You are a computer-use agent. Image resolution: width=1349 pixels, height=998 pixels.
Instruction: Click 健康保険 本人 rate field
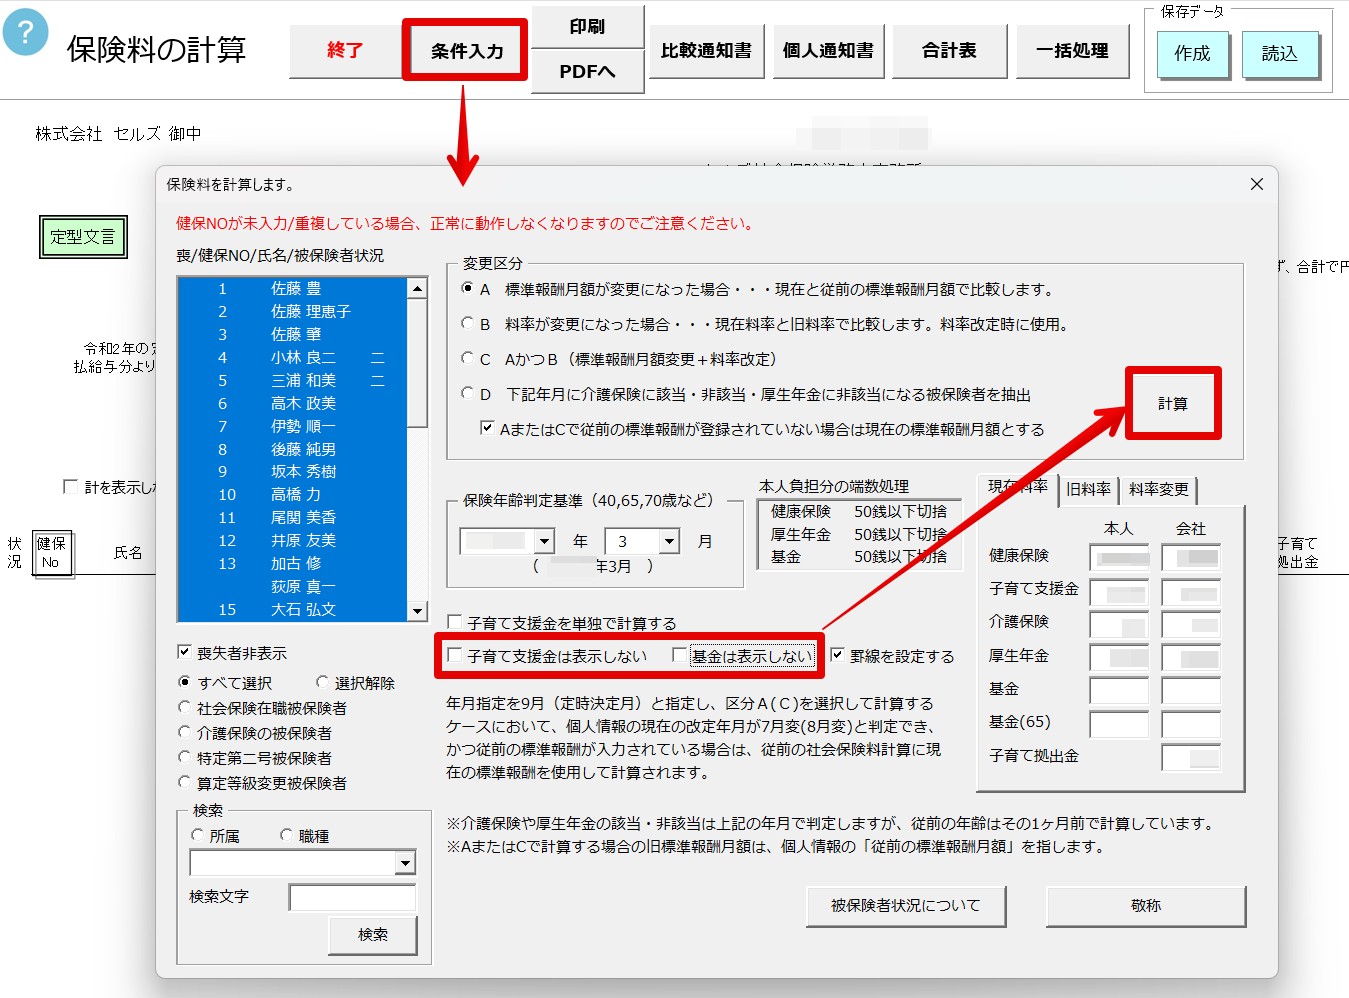pos(1119,557)
